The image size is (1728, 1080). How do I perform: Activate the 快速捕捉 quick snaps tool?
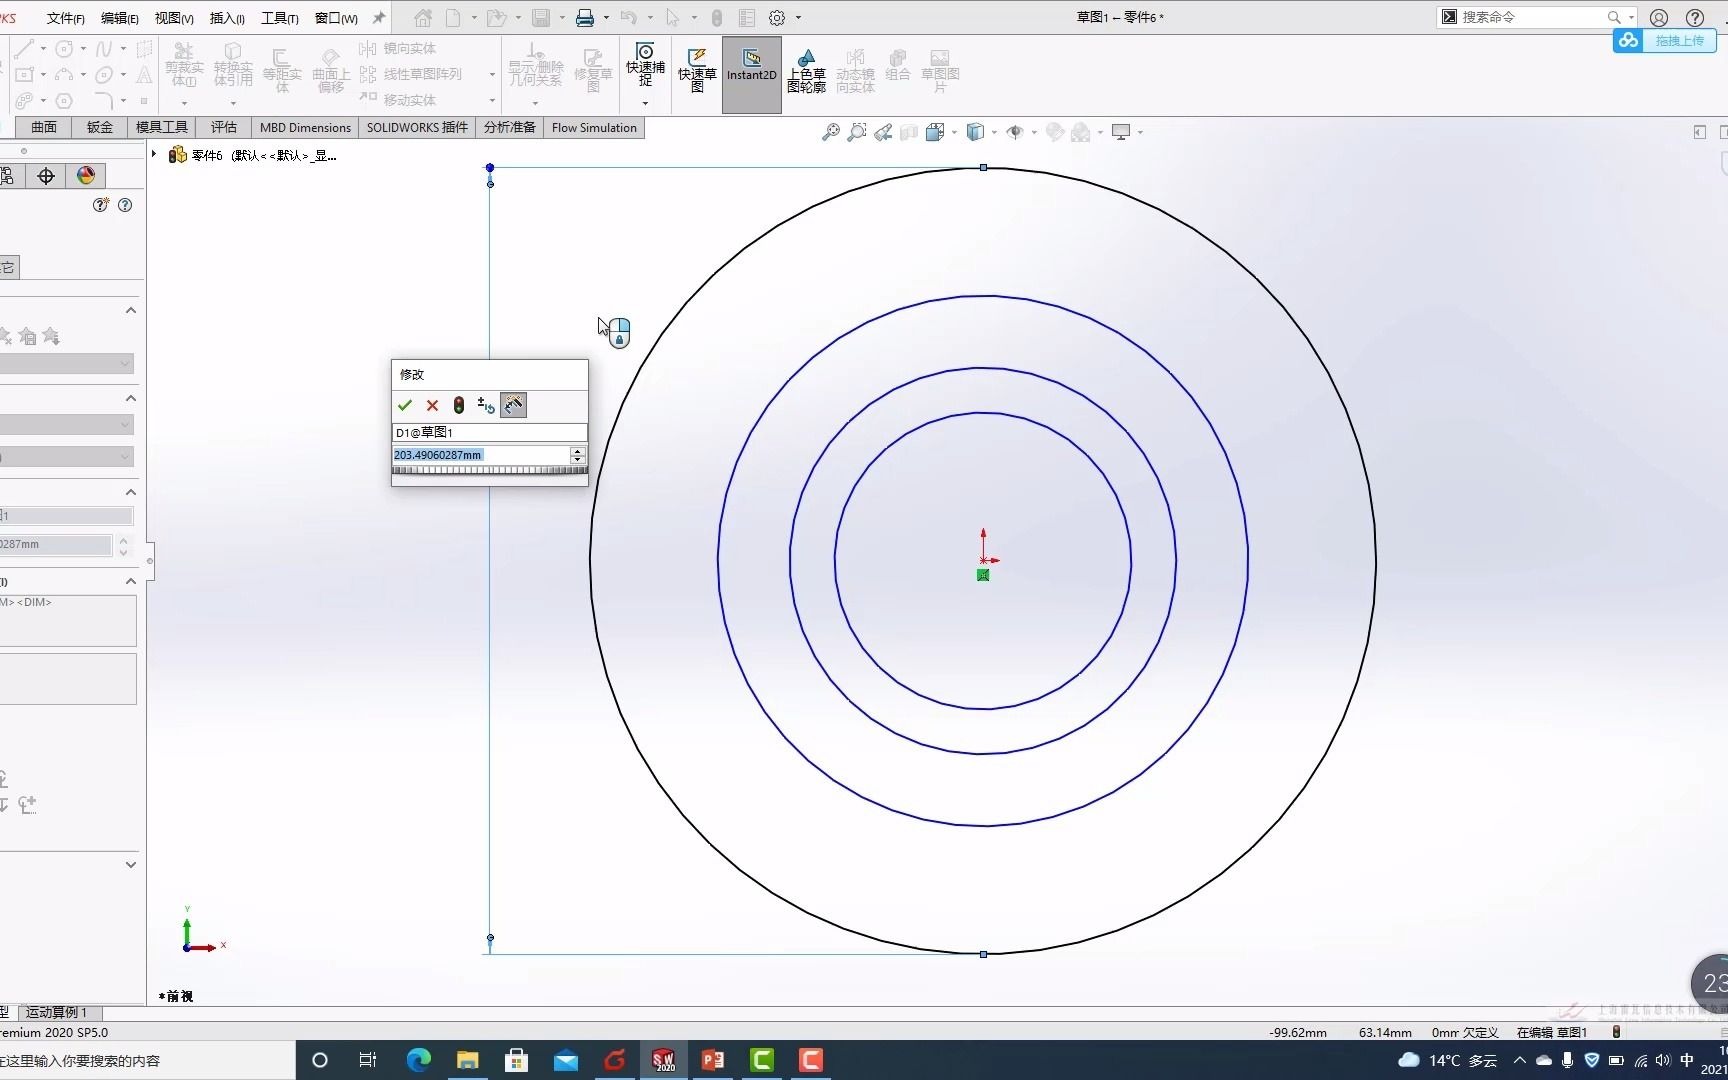[x=645, y=65]
